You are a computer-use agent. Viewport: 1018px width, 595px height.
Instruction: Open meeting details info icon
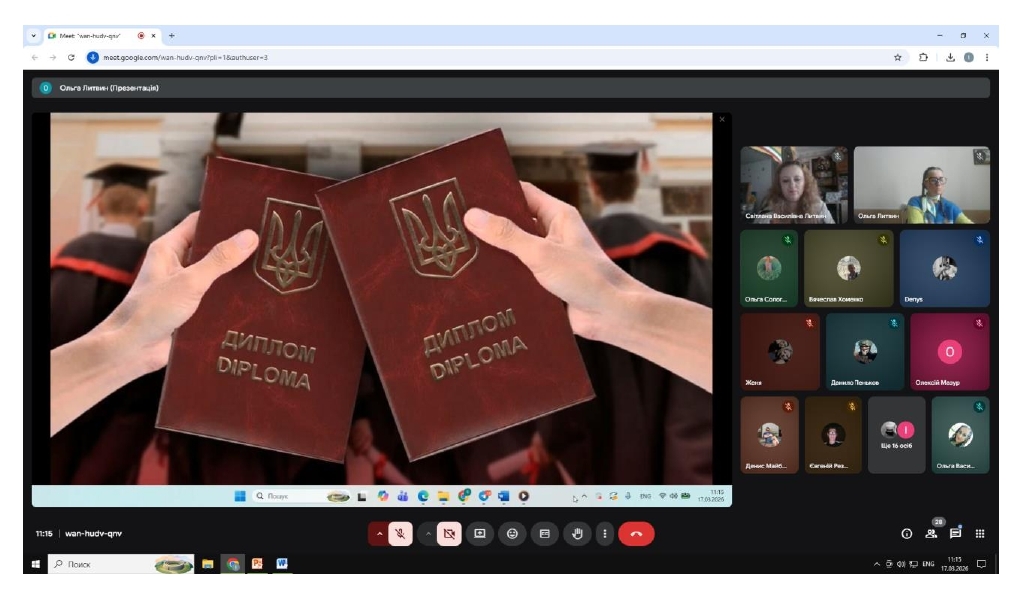[x=907, y=534]
